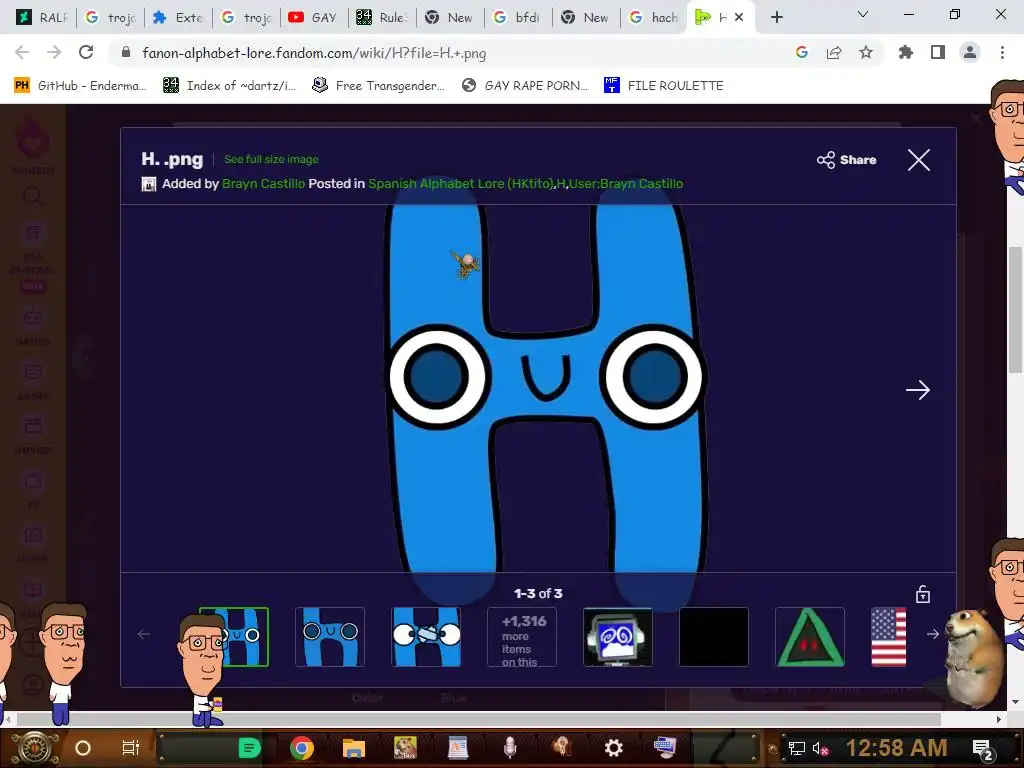The image size is (1024, 768).
Task: Go forward with the browser forward arrow
Action: (54, 52)
